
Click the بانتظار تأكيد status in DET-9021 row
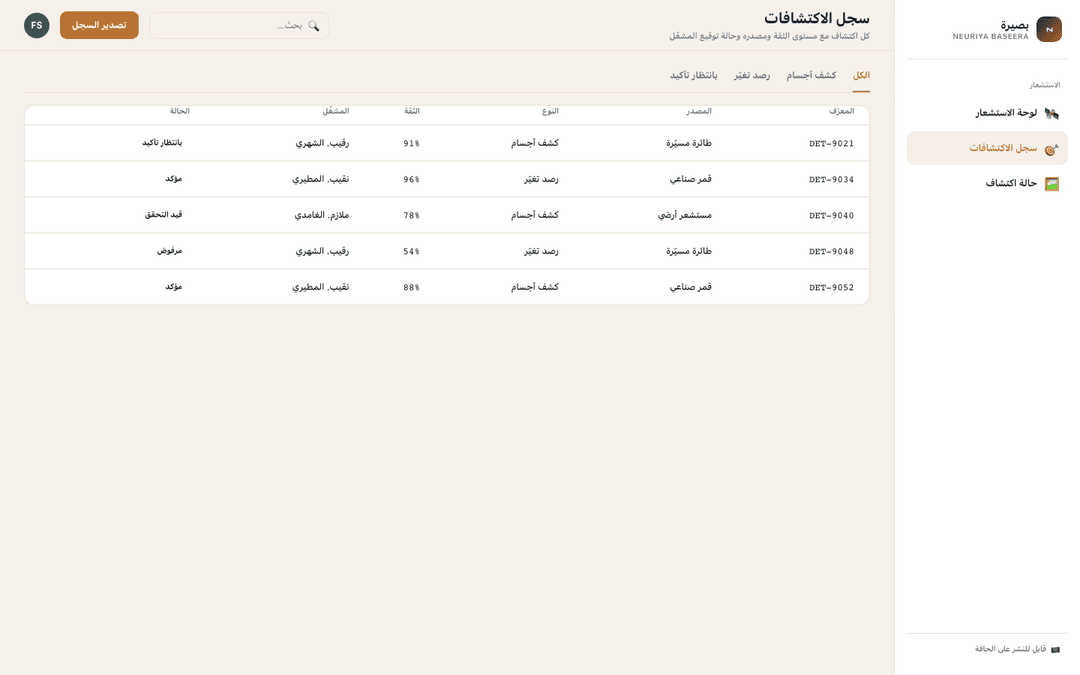click(162, 143)
